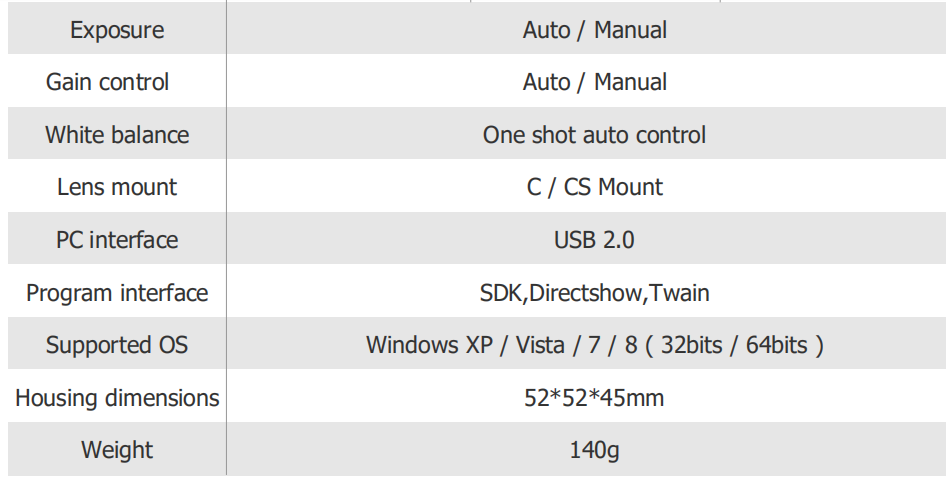
Task: Click the Housing dimensions label
Action: point(116,398)
